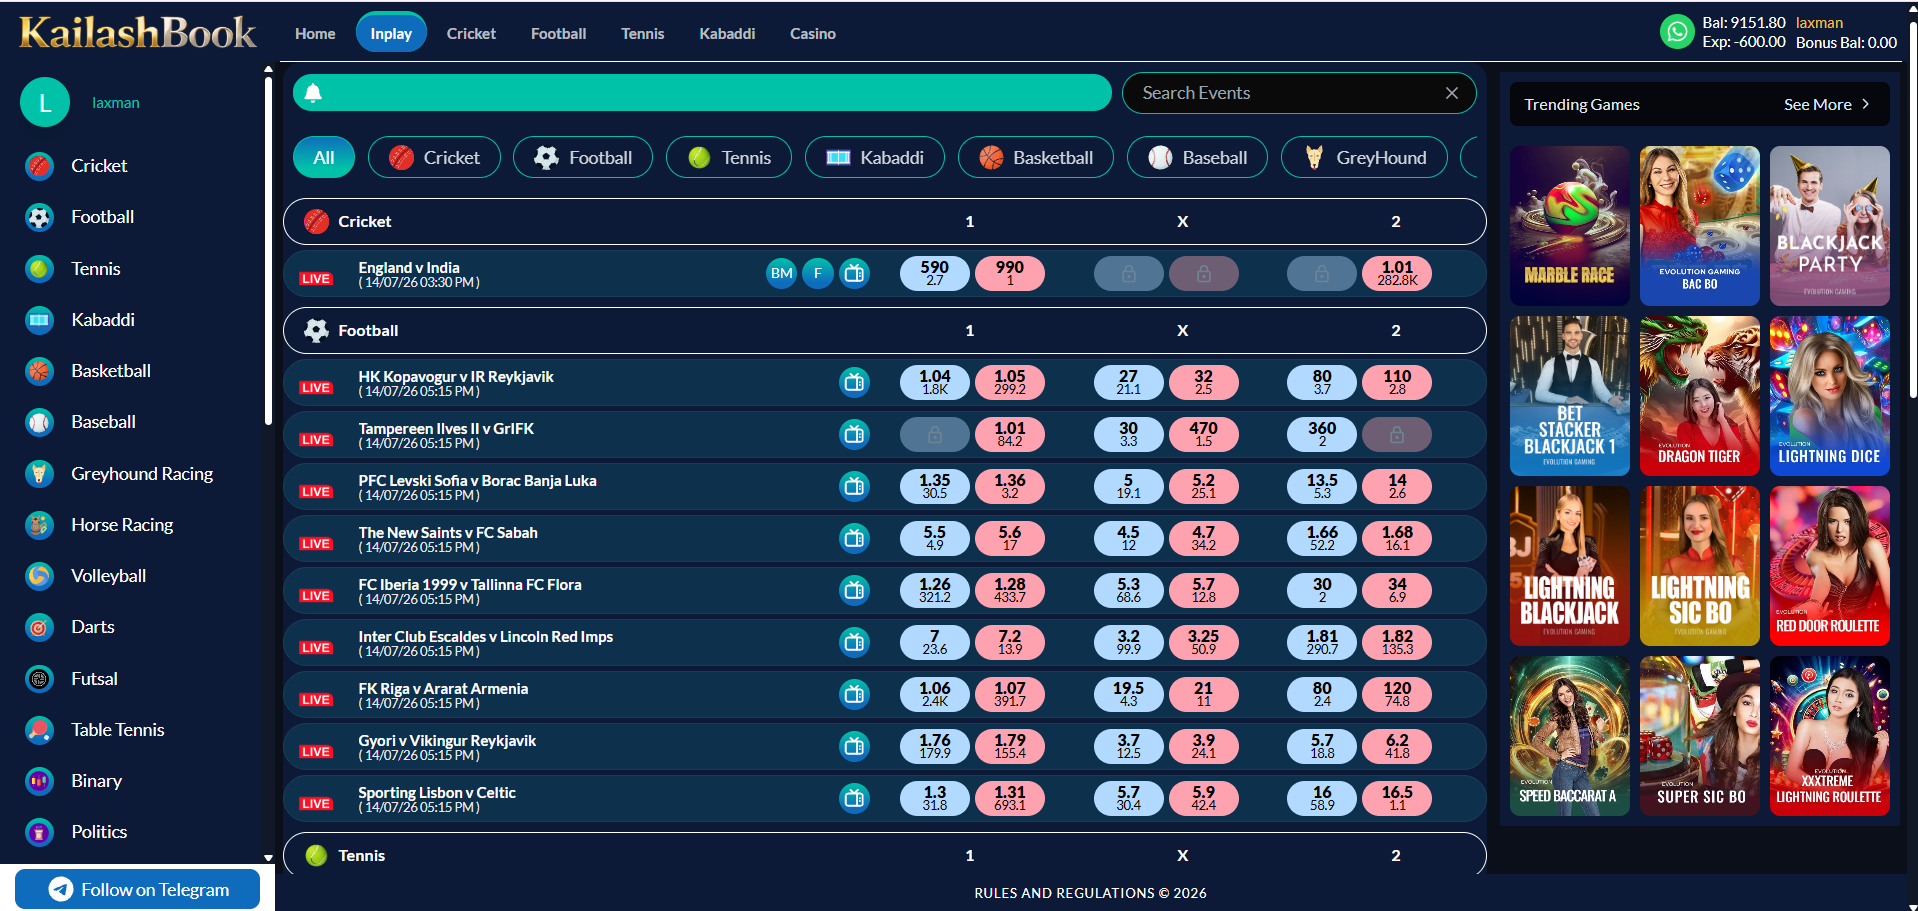The image size is (1918, 911).
Task: Open Basketball icon in left sidebar
Action: 39,371
